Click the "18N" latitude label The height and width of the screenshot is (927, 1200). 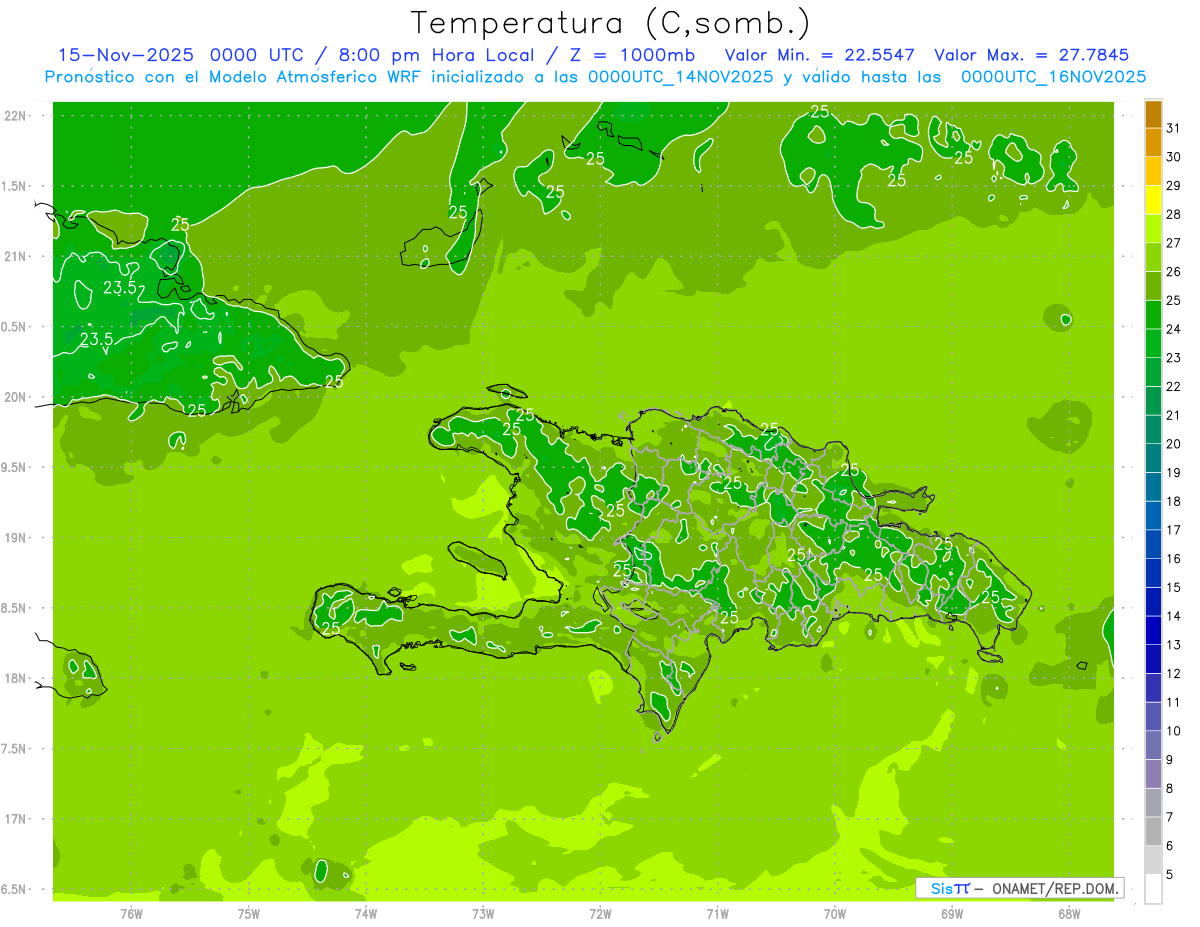pyautogui.click(x=14, y=678)
